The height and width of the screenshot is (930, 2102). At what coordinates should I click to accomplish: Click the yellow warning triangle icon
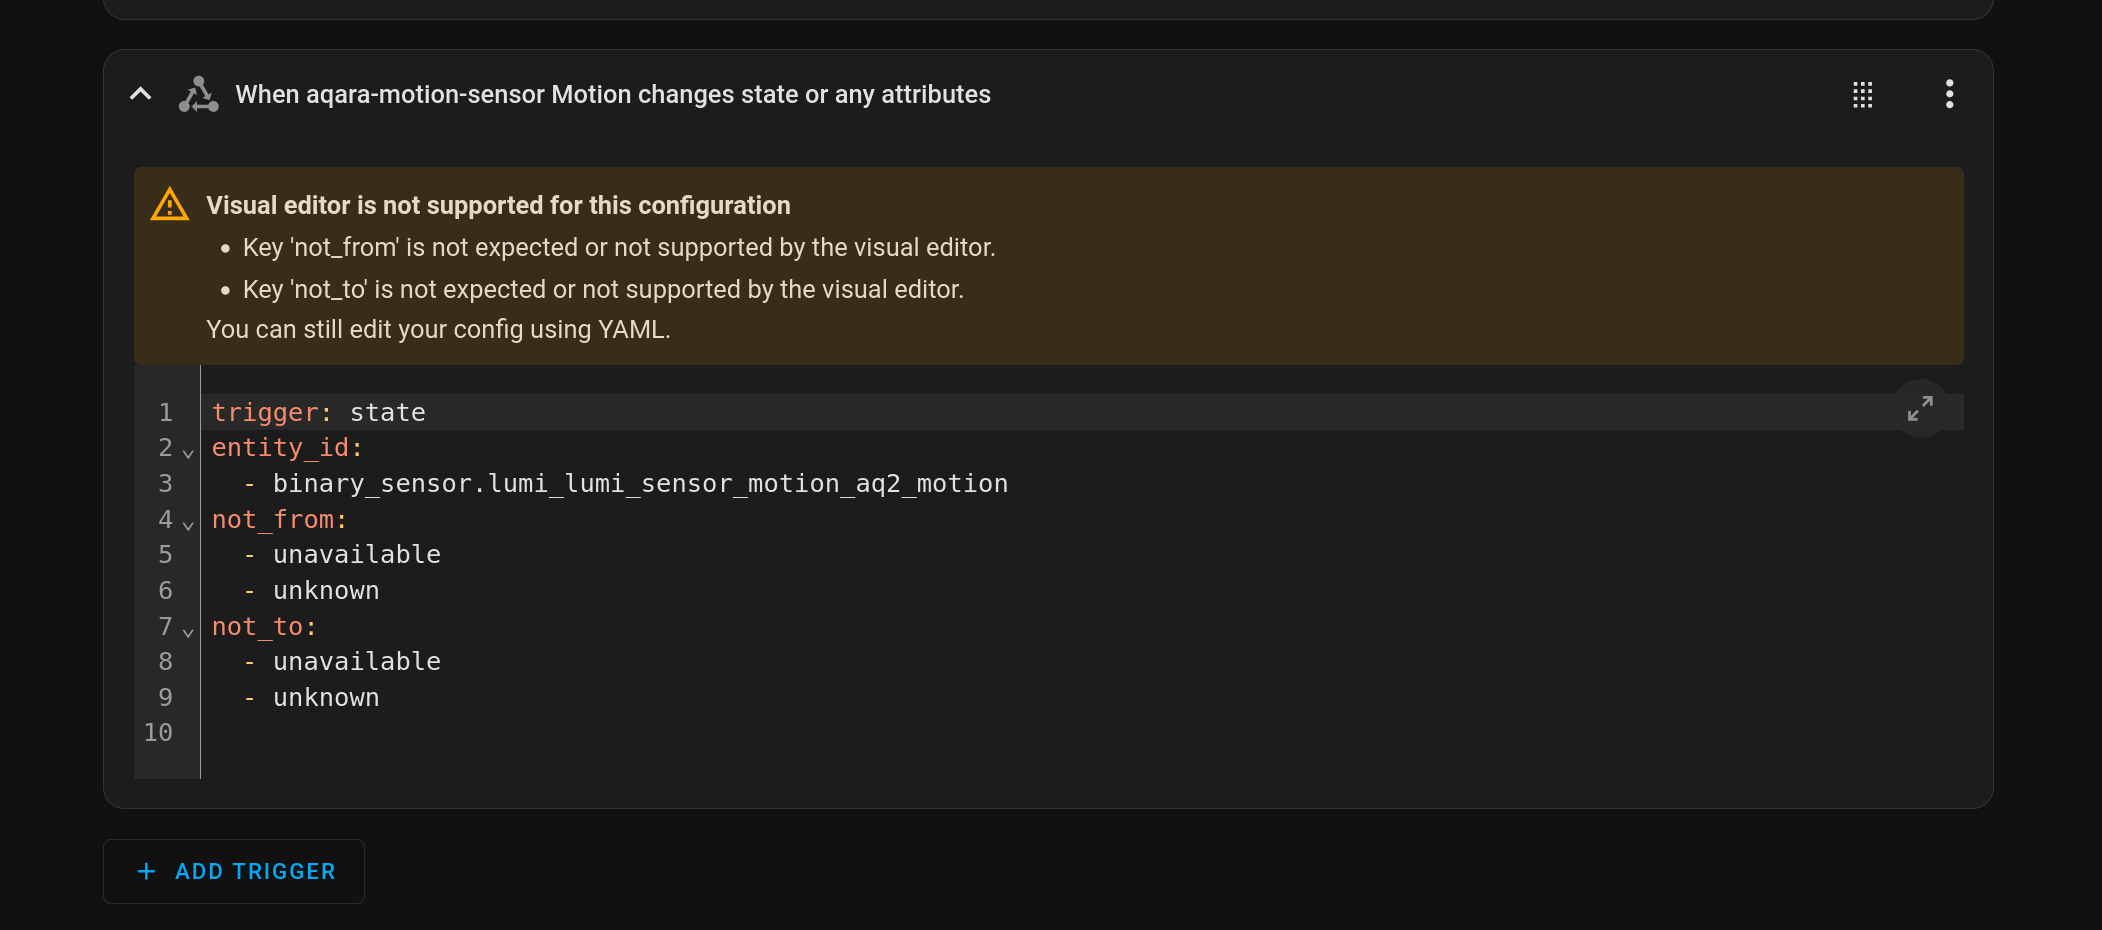click(x=170, y=204)
